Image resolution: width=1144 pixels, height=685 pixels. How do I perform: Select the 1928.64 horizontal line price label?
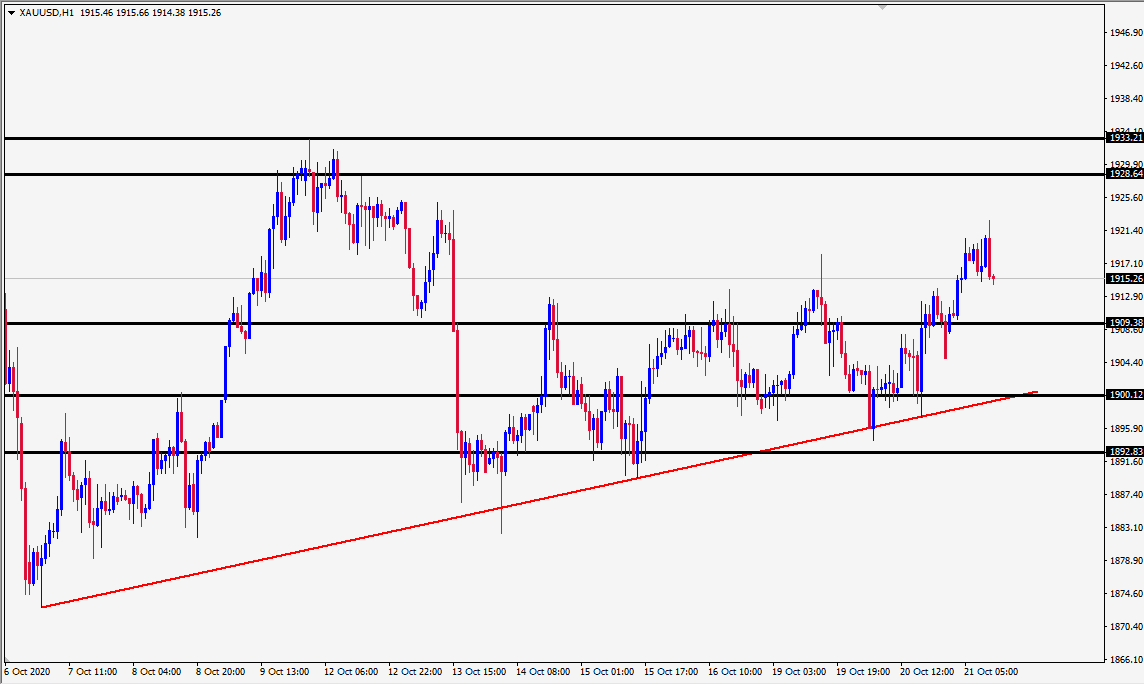click(1125, 174)
